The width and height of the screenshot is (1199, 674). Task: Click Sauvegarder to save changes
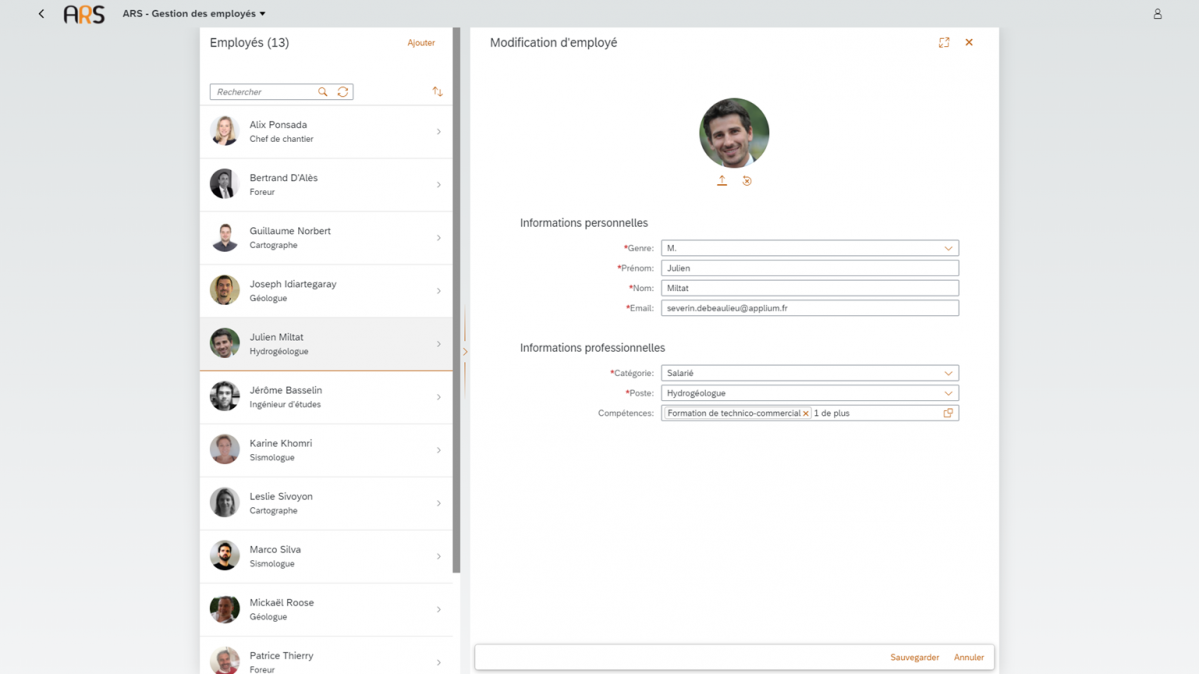(x=914, y=657)
